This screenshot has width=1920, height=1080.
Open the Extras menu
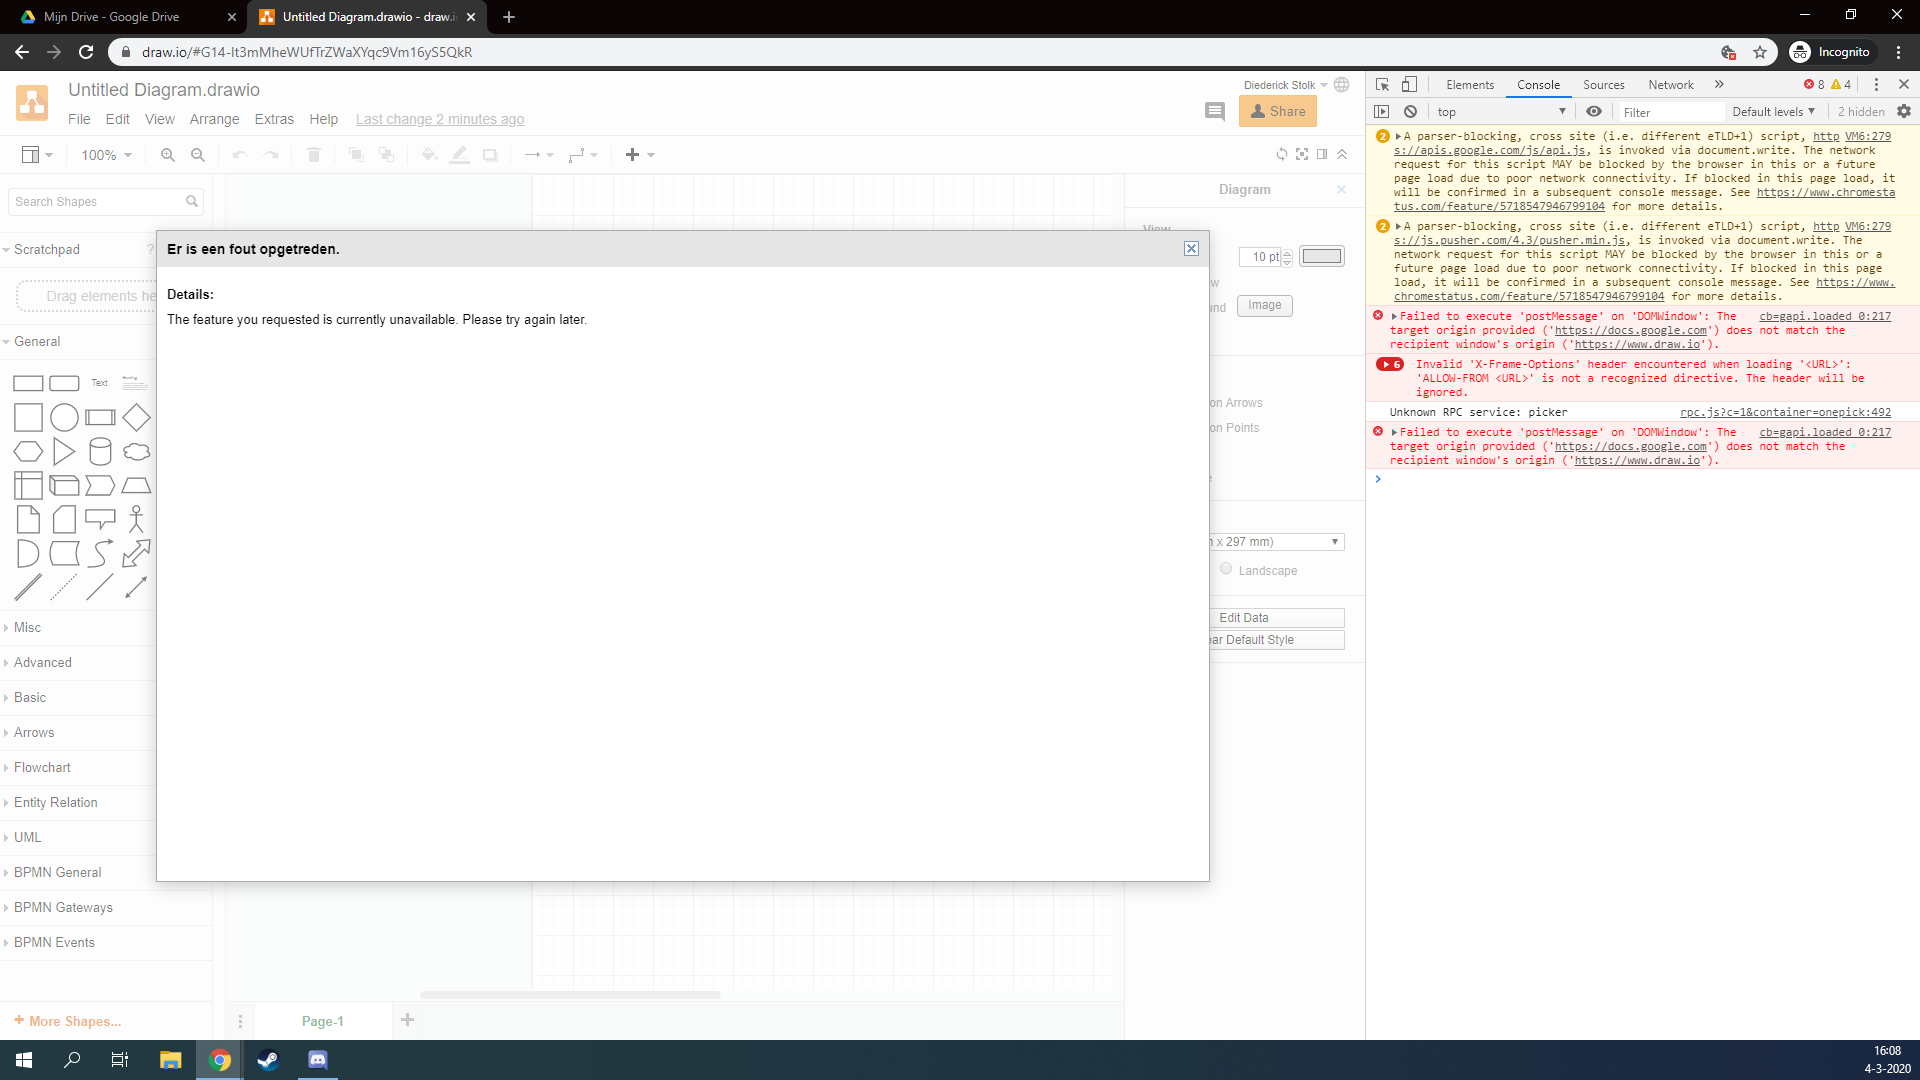[274, 119]
